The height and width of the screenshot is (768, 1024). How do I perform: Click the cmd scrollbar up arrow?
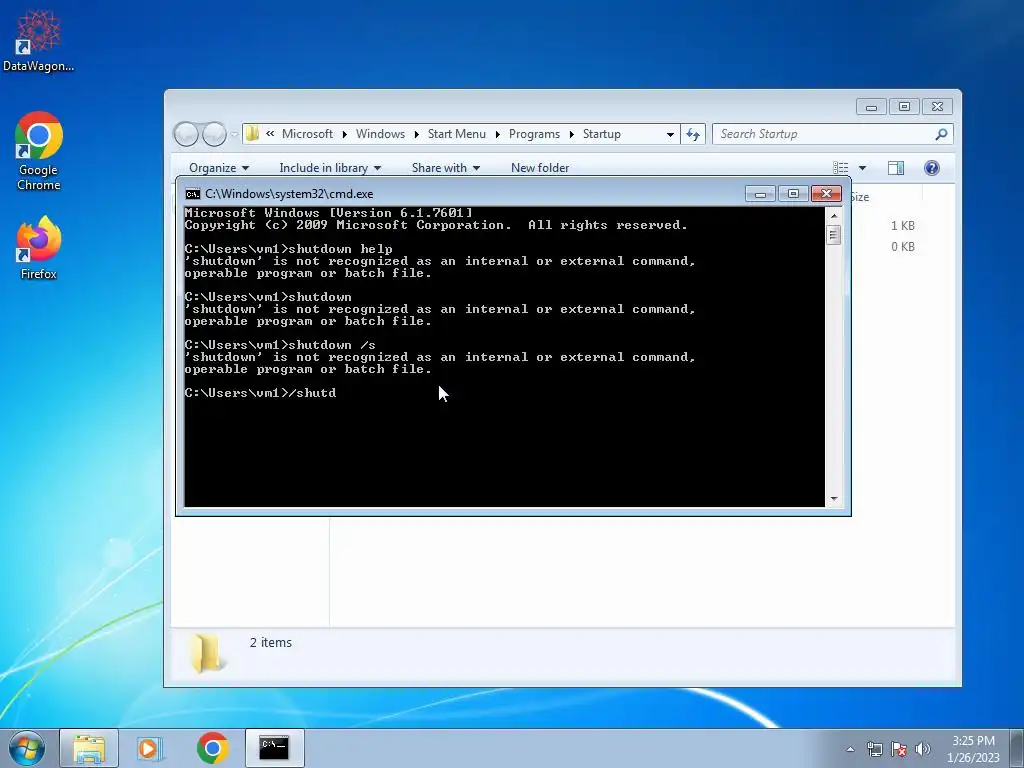click(x=834, y=216)
